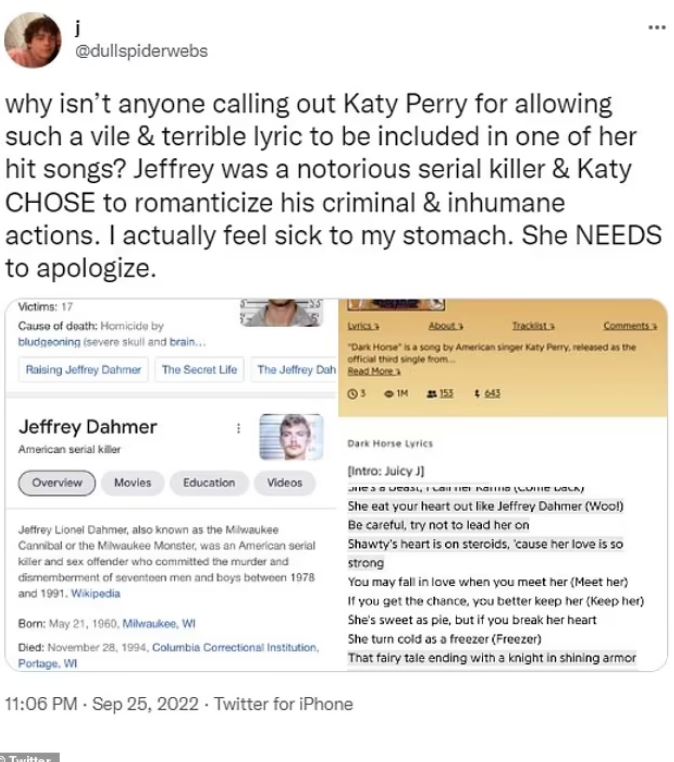Select the Overview tab
Image resolution: width=674 pixels, height=762 pixels.
point(57,483)
